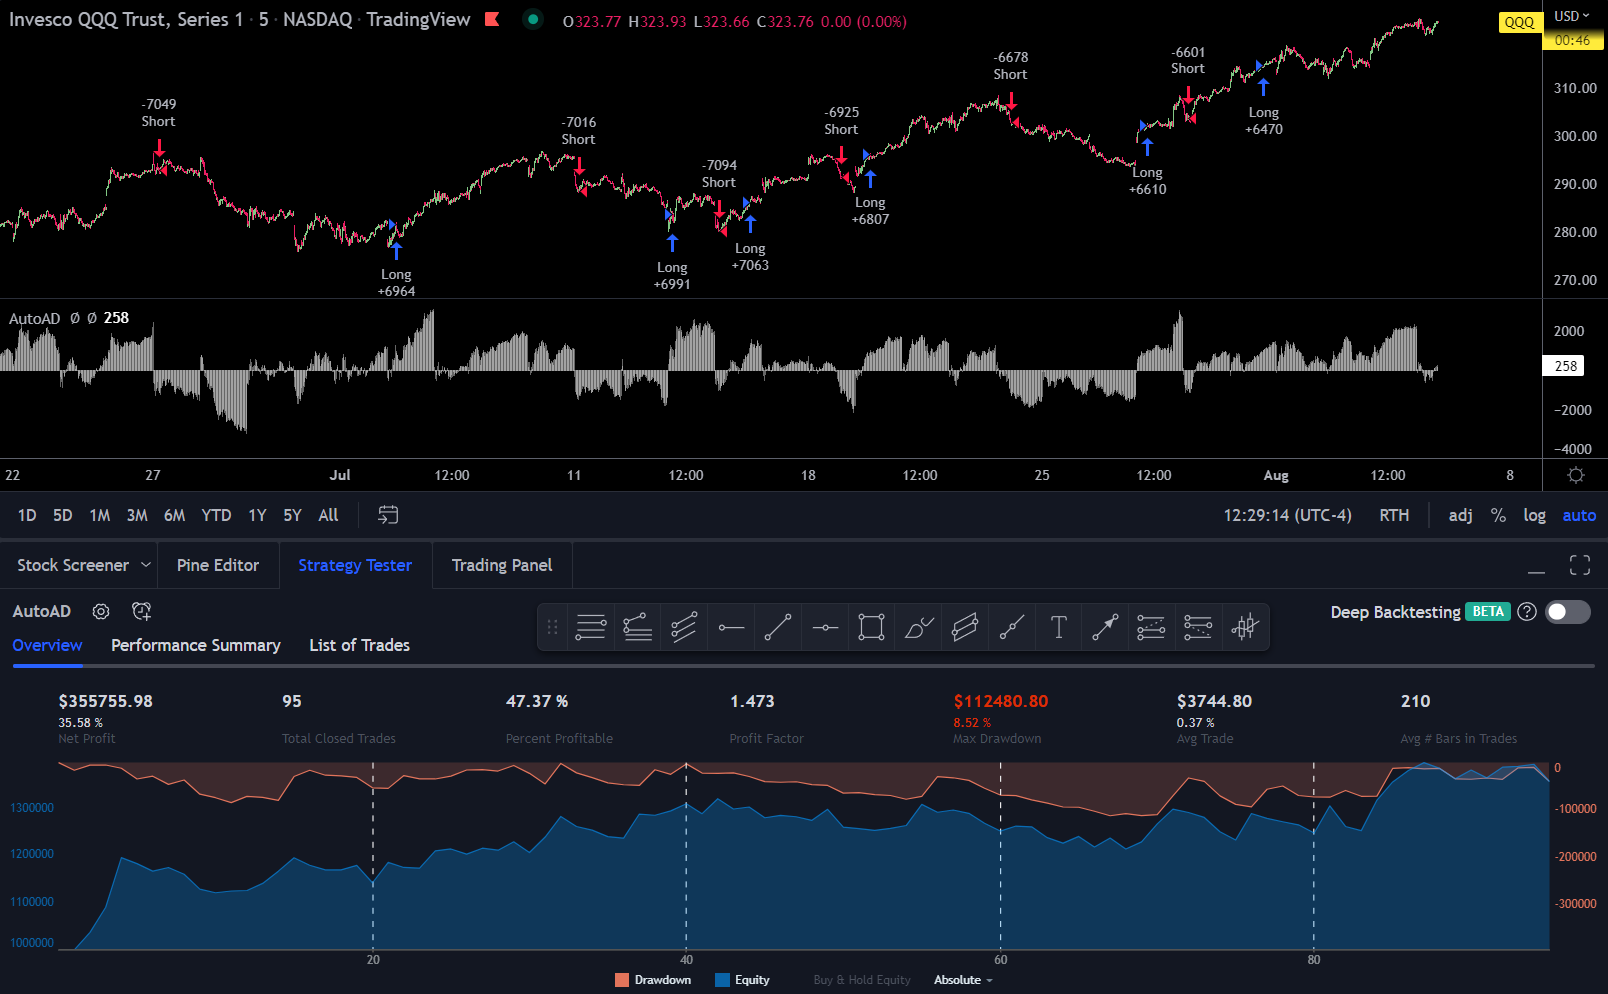
Task: Select the parallel channel drawing tool
Action: 684,627
